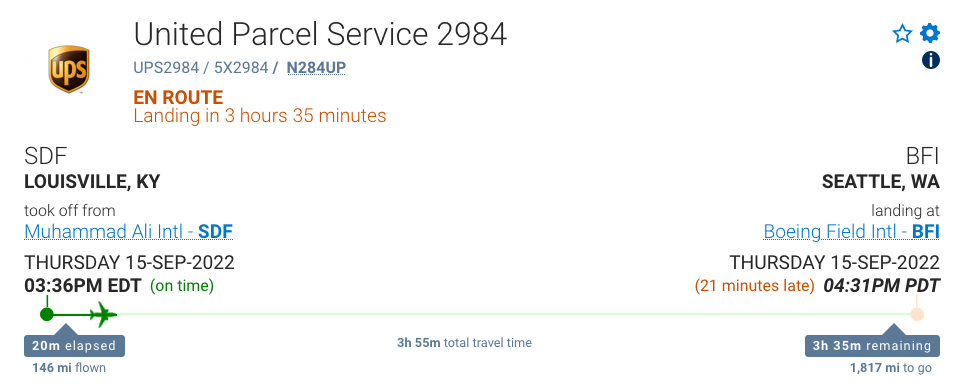This screenshot has width=954, height=391.
Task: Click the UPS shield logo
Action: point(69,69)
